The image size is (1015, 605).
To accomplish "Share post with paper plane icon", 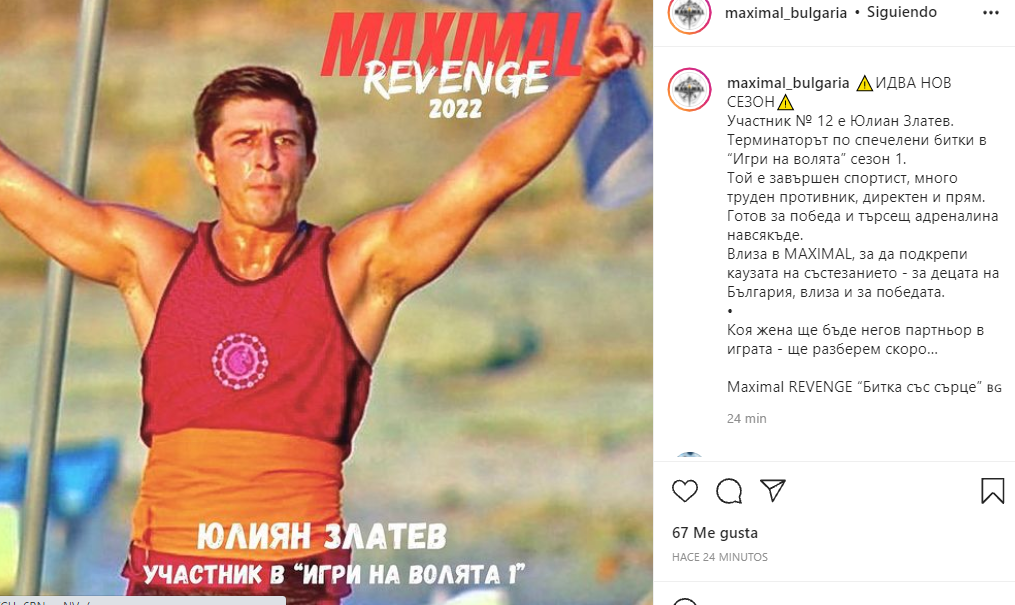I will pos(772,490).
